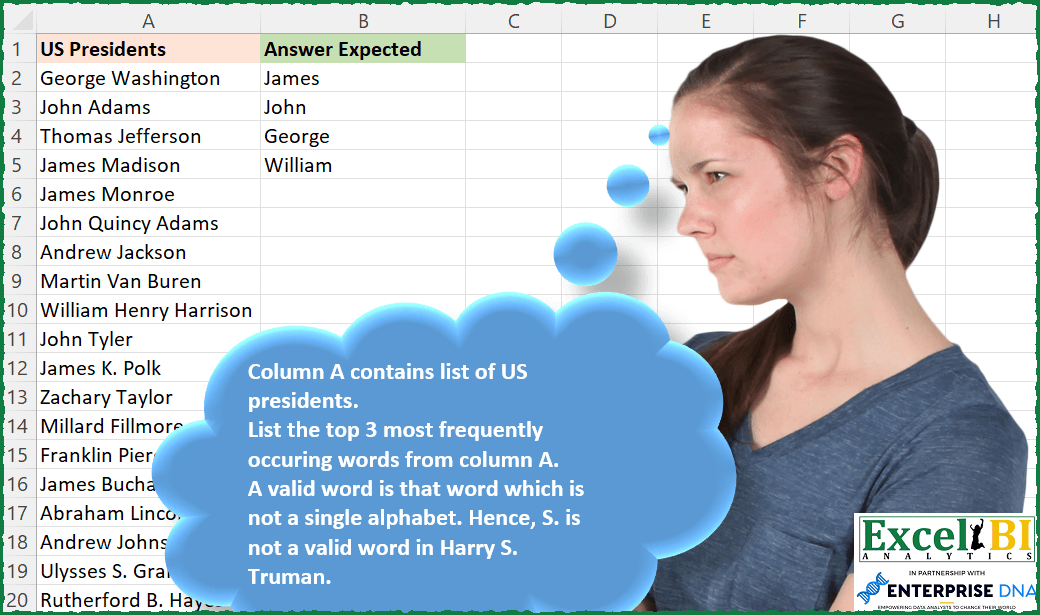Click the Enterprise DNA logo

click(x=945, y=590)
